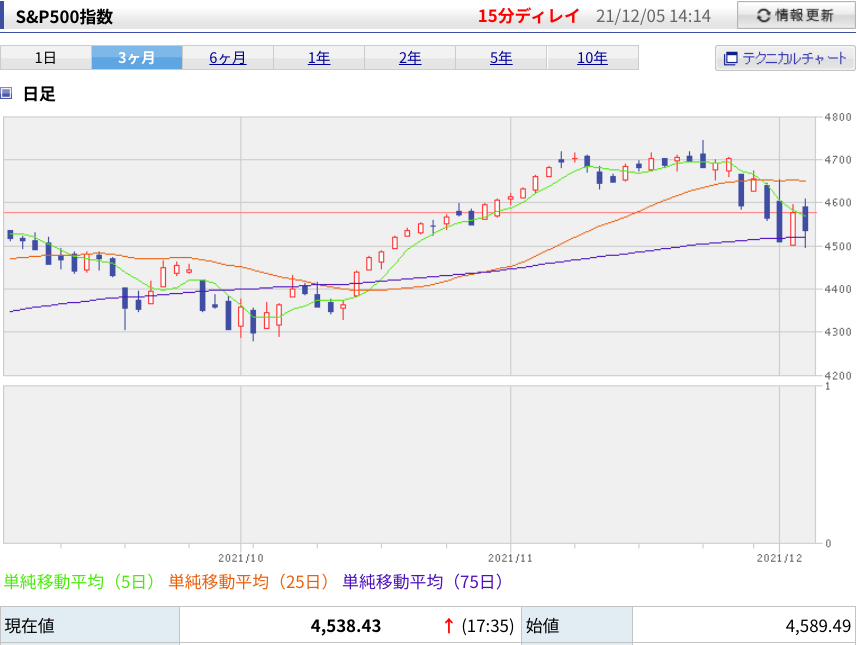857x645 pixels.
Task: Click the 2021/12 axis label
Action: click(x=779, y=558)
